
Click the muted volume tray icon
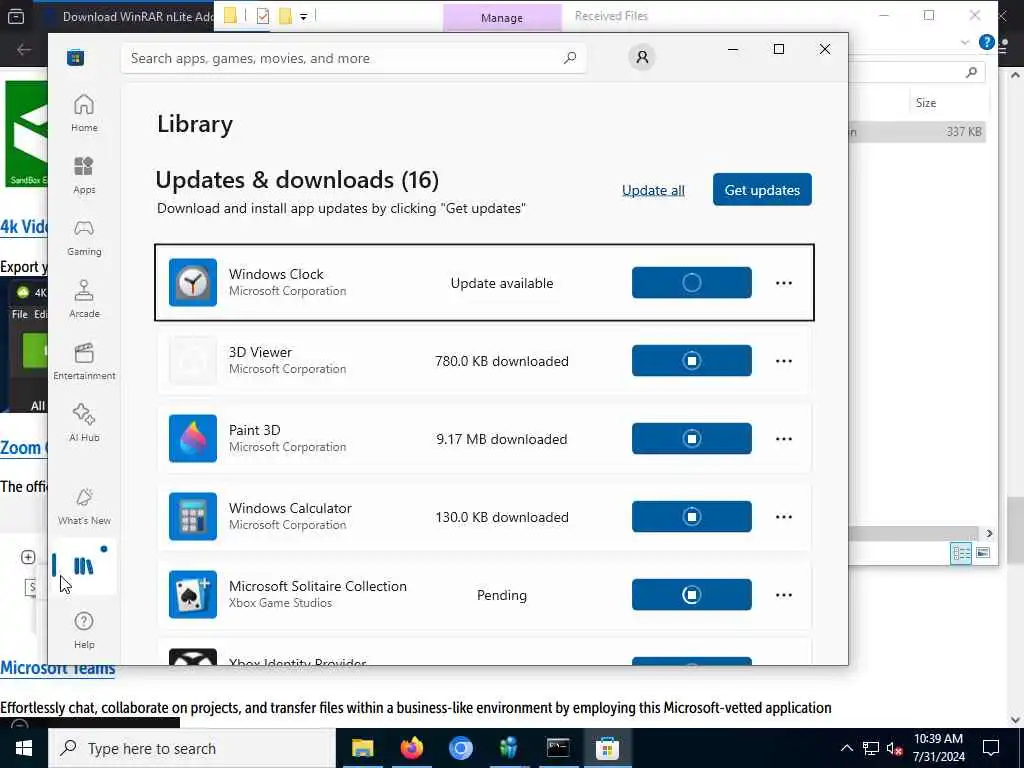pos(894,748)
